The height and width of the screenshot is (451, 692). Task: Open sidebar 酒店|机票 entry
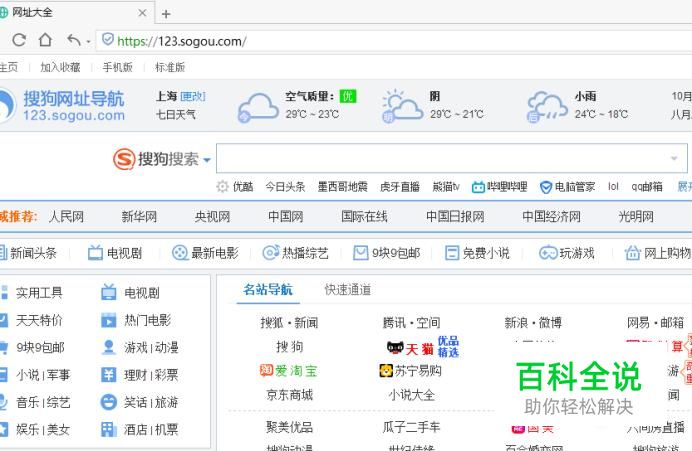139,429
